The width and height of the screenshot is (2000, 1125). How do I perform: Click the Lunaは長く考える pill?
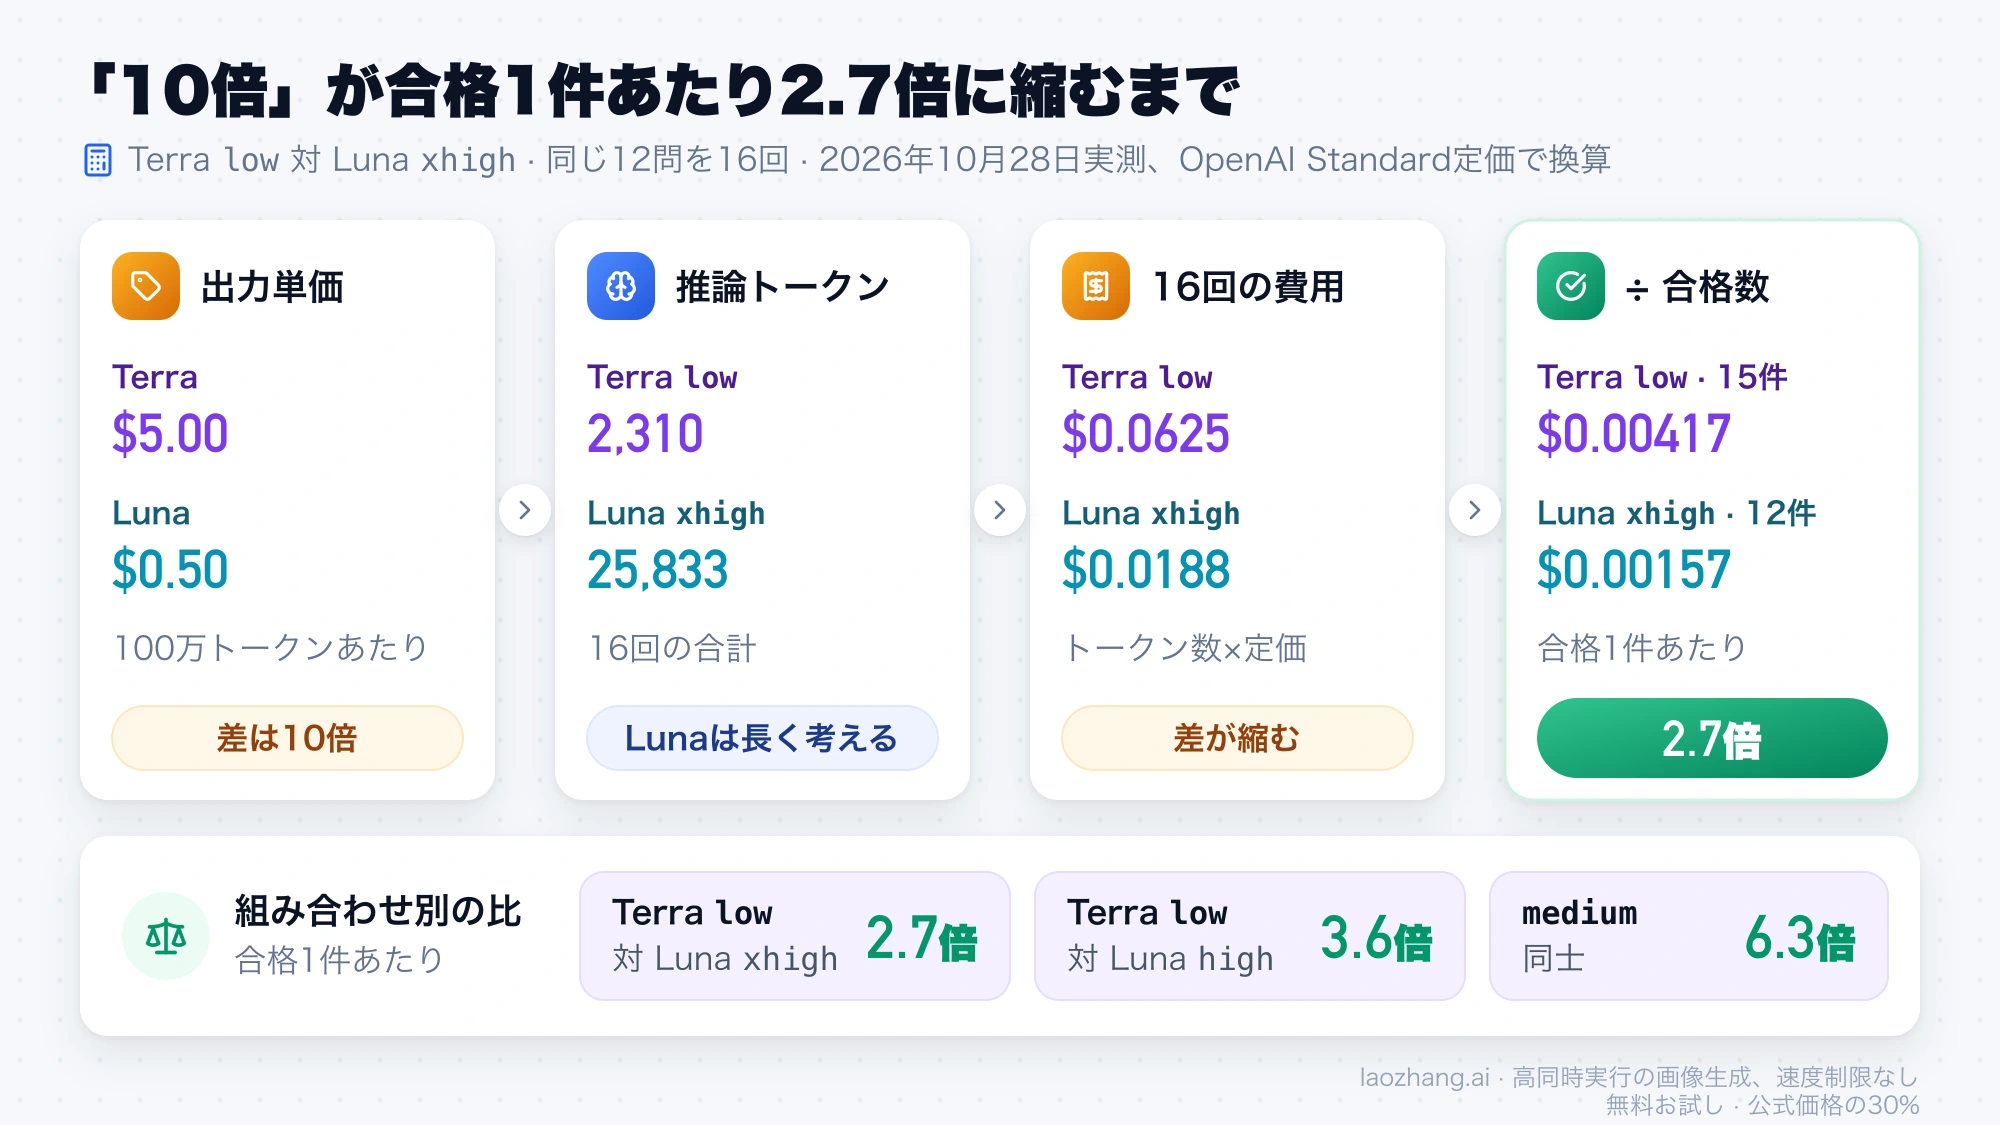pos(762,738)
